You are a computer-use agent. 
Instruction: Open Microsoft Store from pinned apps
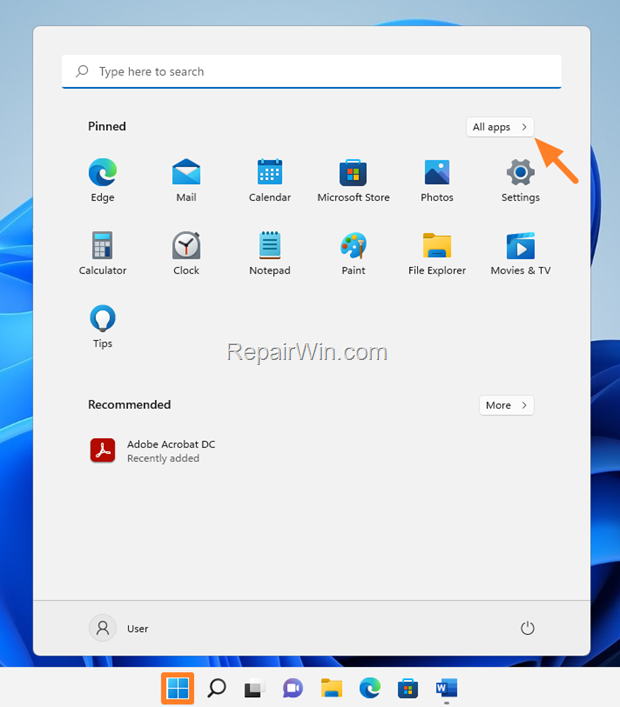tap(353, 180)
